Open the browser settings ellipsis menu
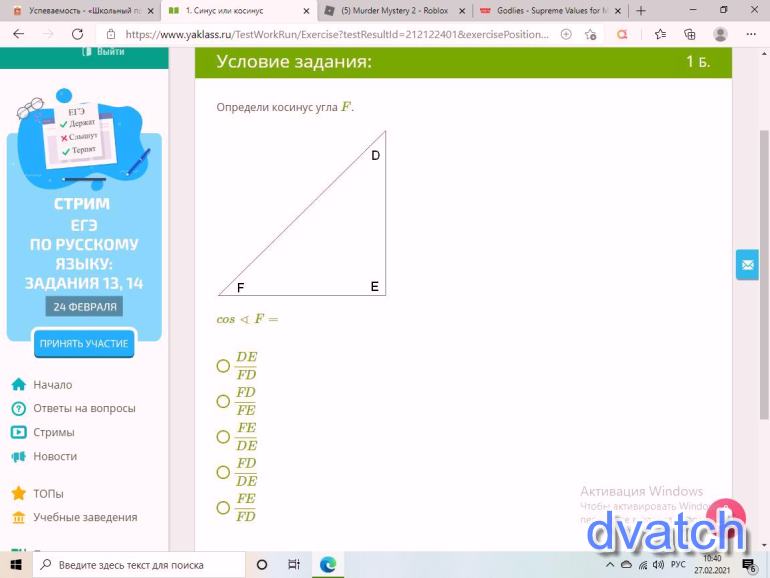 (x=751, y=33)
